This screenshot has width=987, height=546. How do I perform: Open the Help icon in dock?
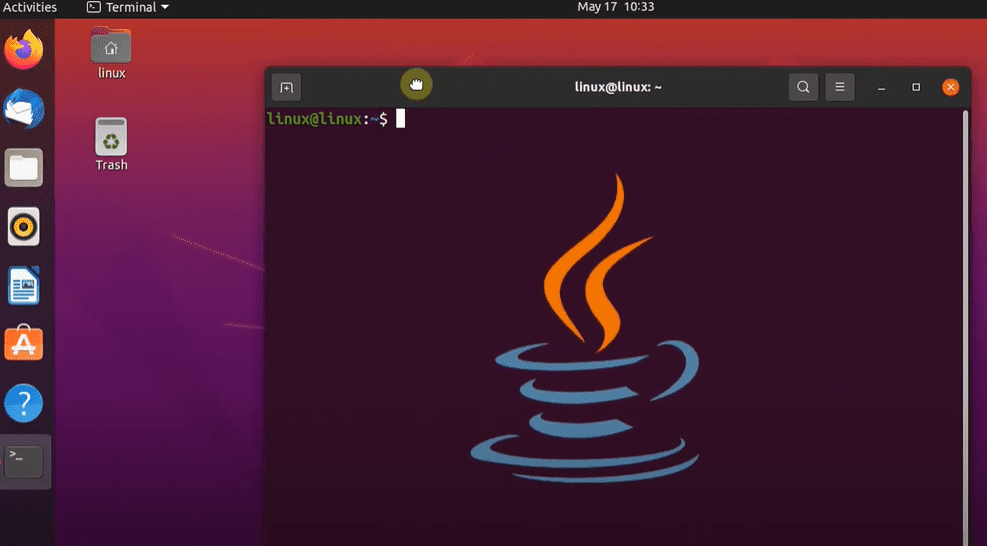tap(24, 404)
